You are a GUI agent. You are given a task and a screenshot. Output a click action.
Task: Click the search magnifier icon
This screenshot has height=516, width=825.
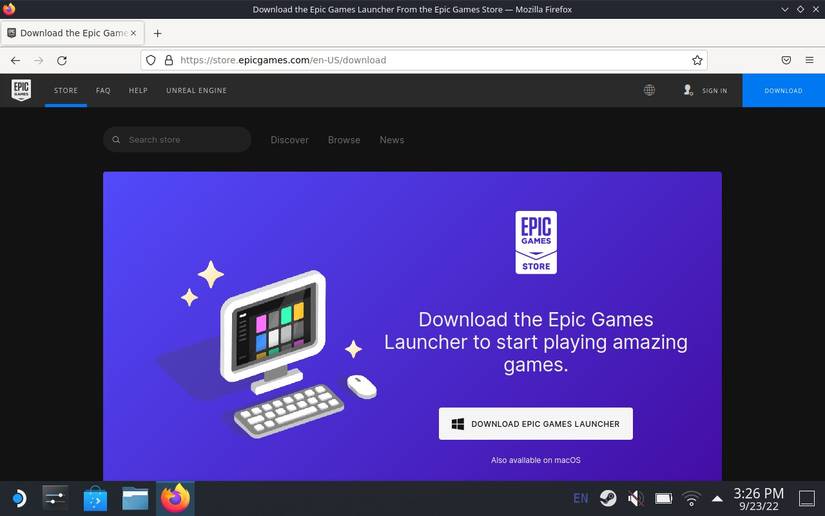click(x=116, y=140)
